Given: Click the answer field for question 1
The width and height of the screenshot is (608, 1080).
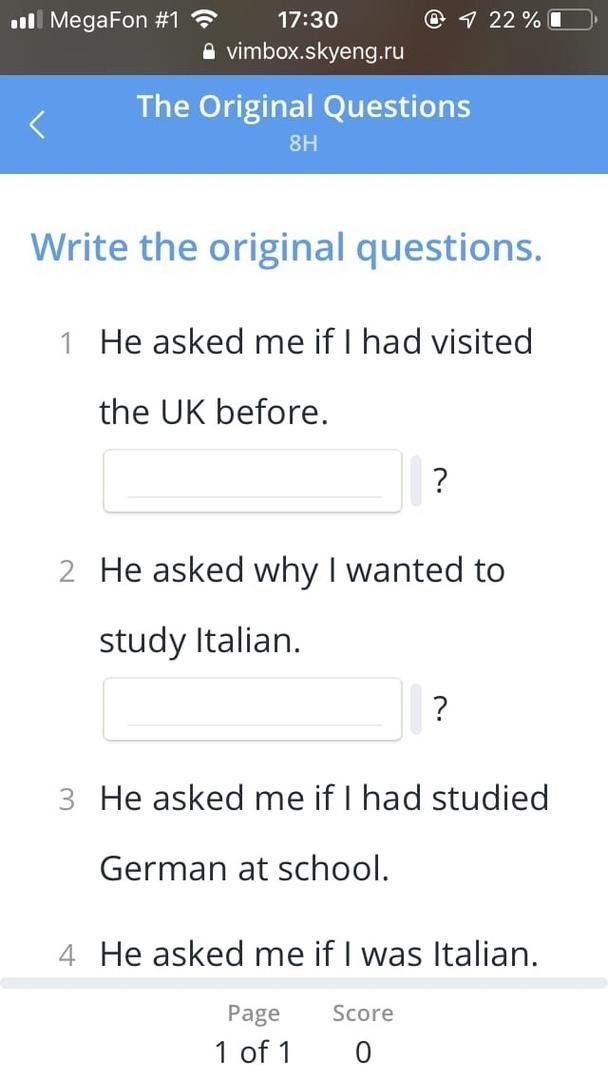Looking at the screenshot, I should (252, 481).
